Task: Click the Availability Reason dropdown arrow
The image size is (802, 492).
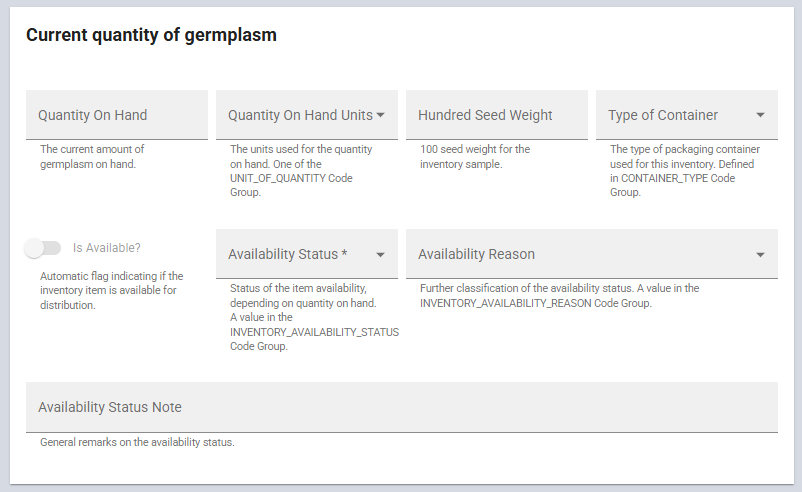Action: click(761, 255)
